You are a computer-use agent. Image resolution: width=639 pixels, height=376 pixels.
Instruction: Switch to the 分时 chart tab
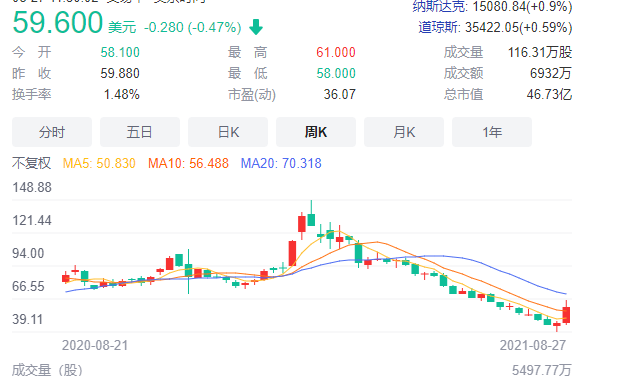pyautogui.click(x=52, y=132)
